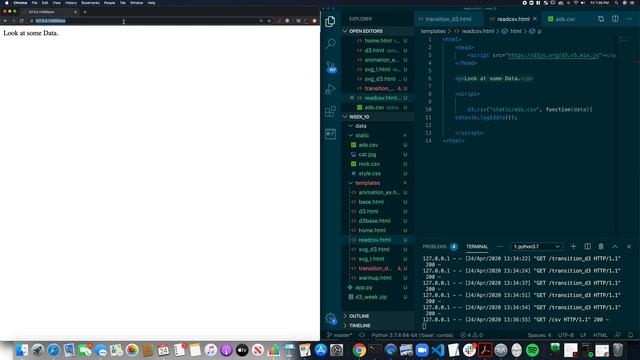Open d3_week.zip in the explorer tree
This screenshot has height=360, width=640.
[x=371, y=297]
